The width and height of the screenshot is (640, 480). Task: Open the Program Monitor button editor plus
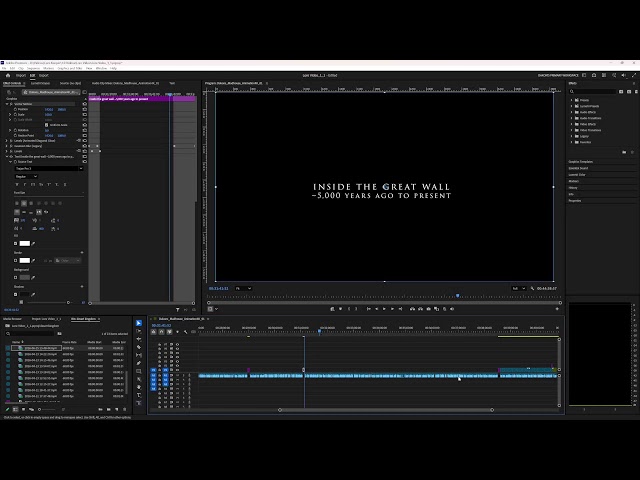(x=557, y=309)
